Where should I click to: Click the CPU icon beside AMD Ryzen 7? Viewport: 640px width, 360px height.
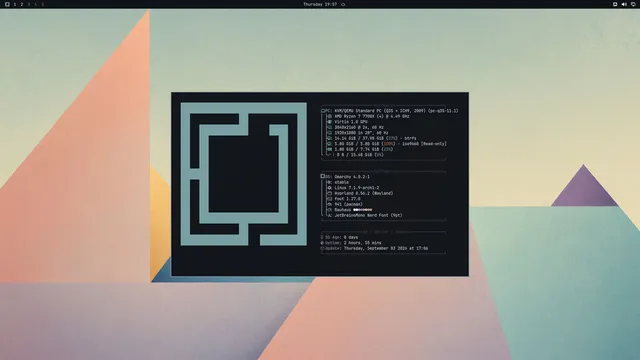click(x=329, y=116)
